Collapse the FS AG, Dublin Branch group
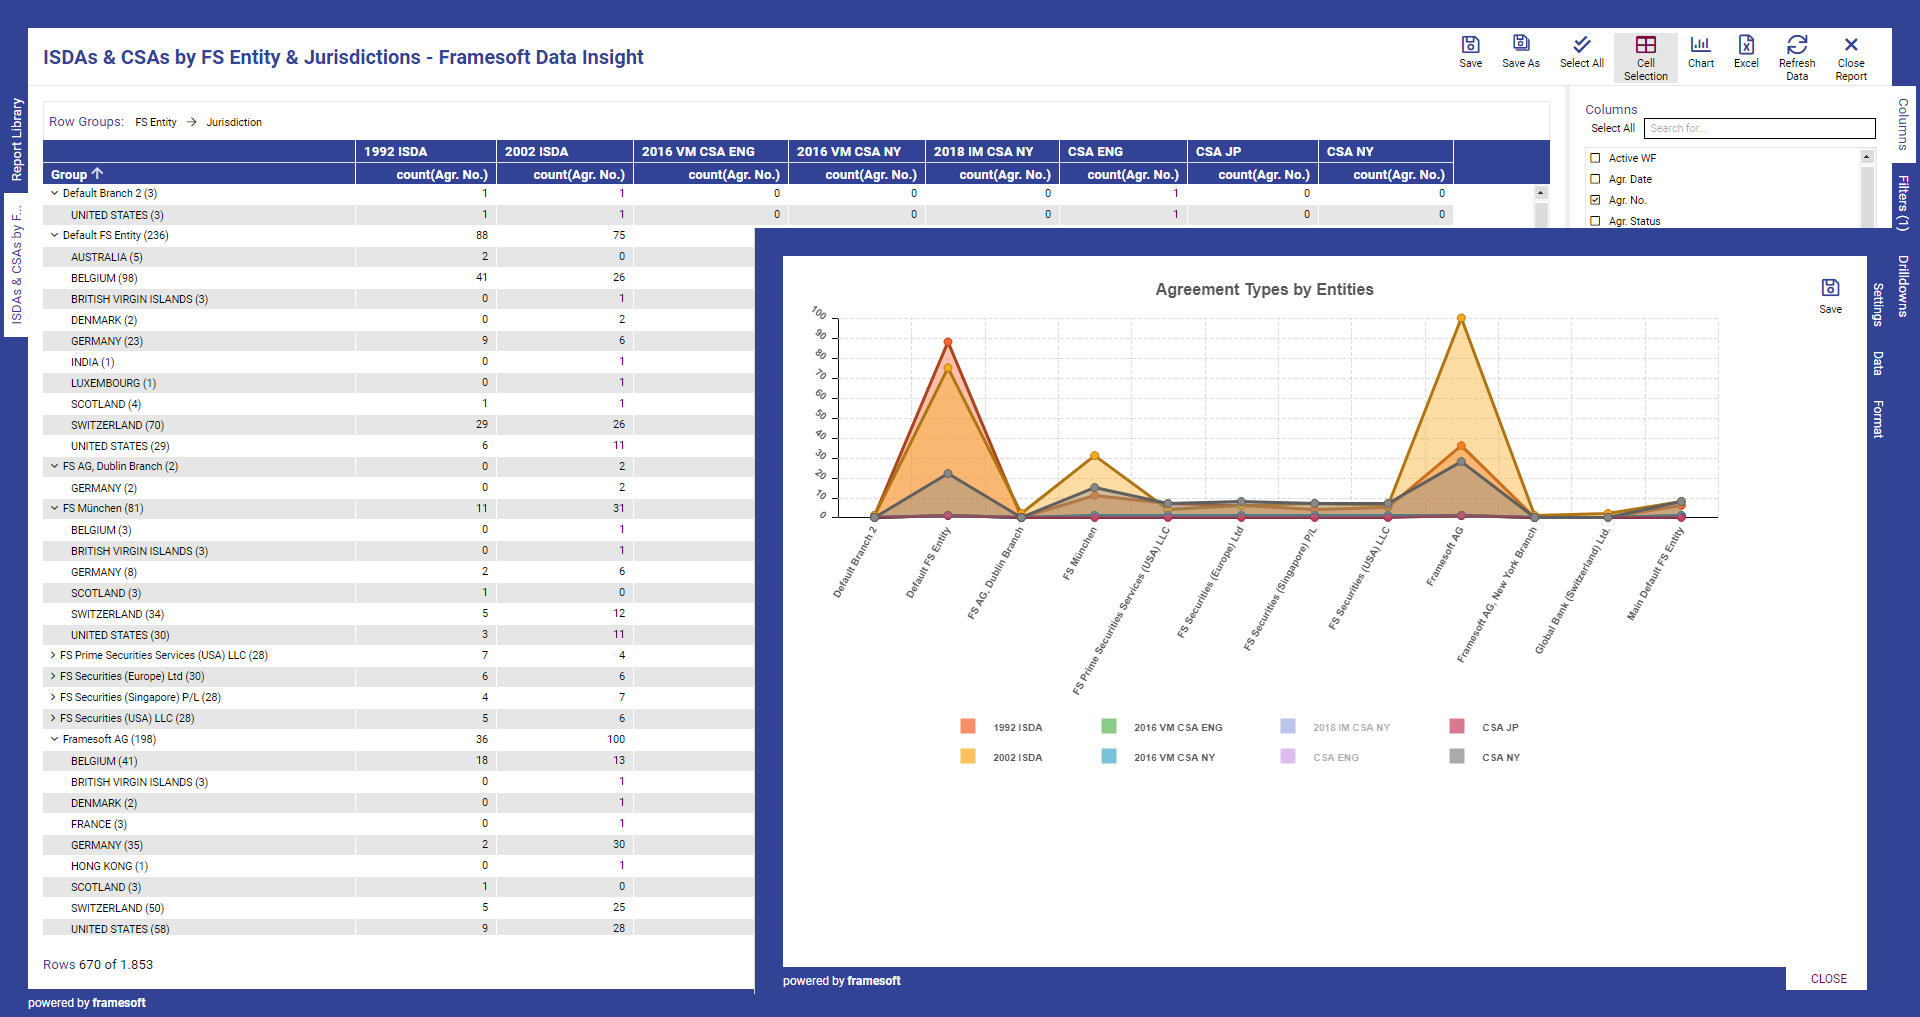The width and height of the screenshot is (1920, 1017). pos(54,466)
